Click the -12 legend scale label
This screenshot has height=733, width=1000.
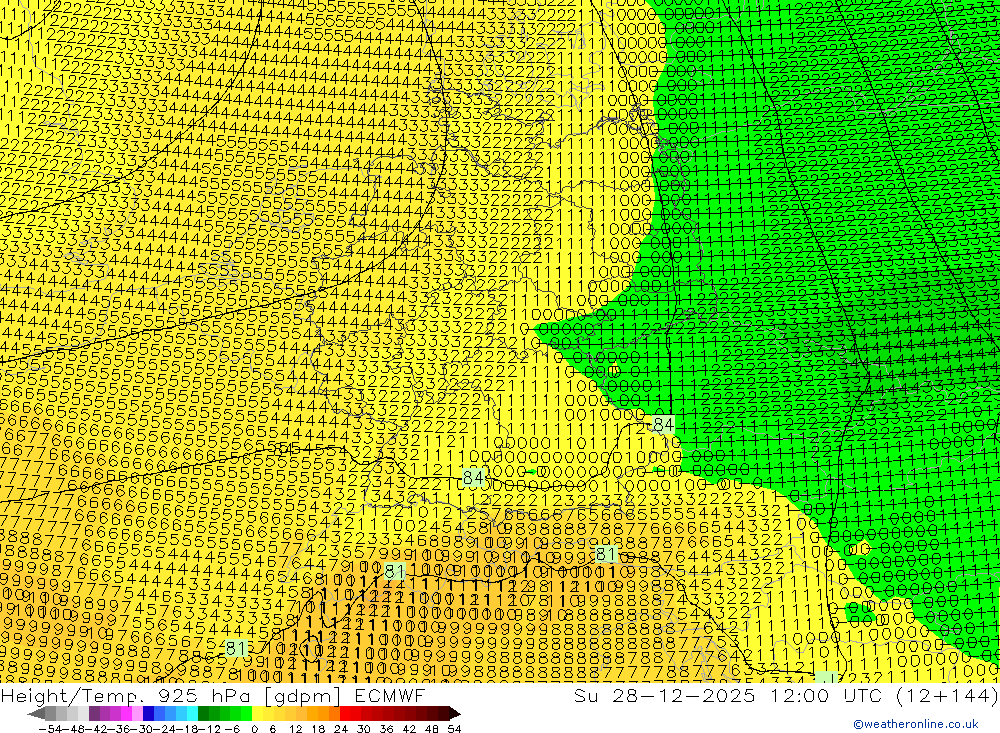(x=210, y=729)
